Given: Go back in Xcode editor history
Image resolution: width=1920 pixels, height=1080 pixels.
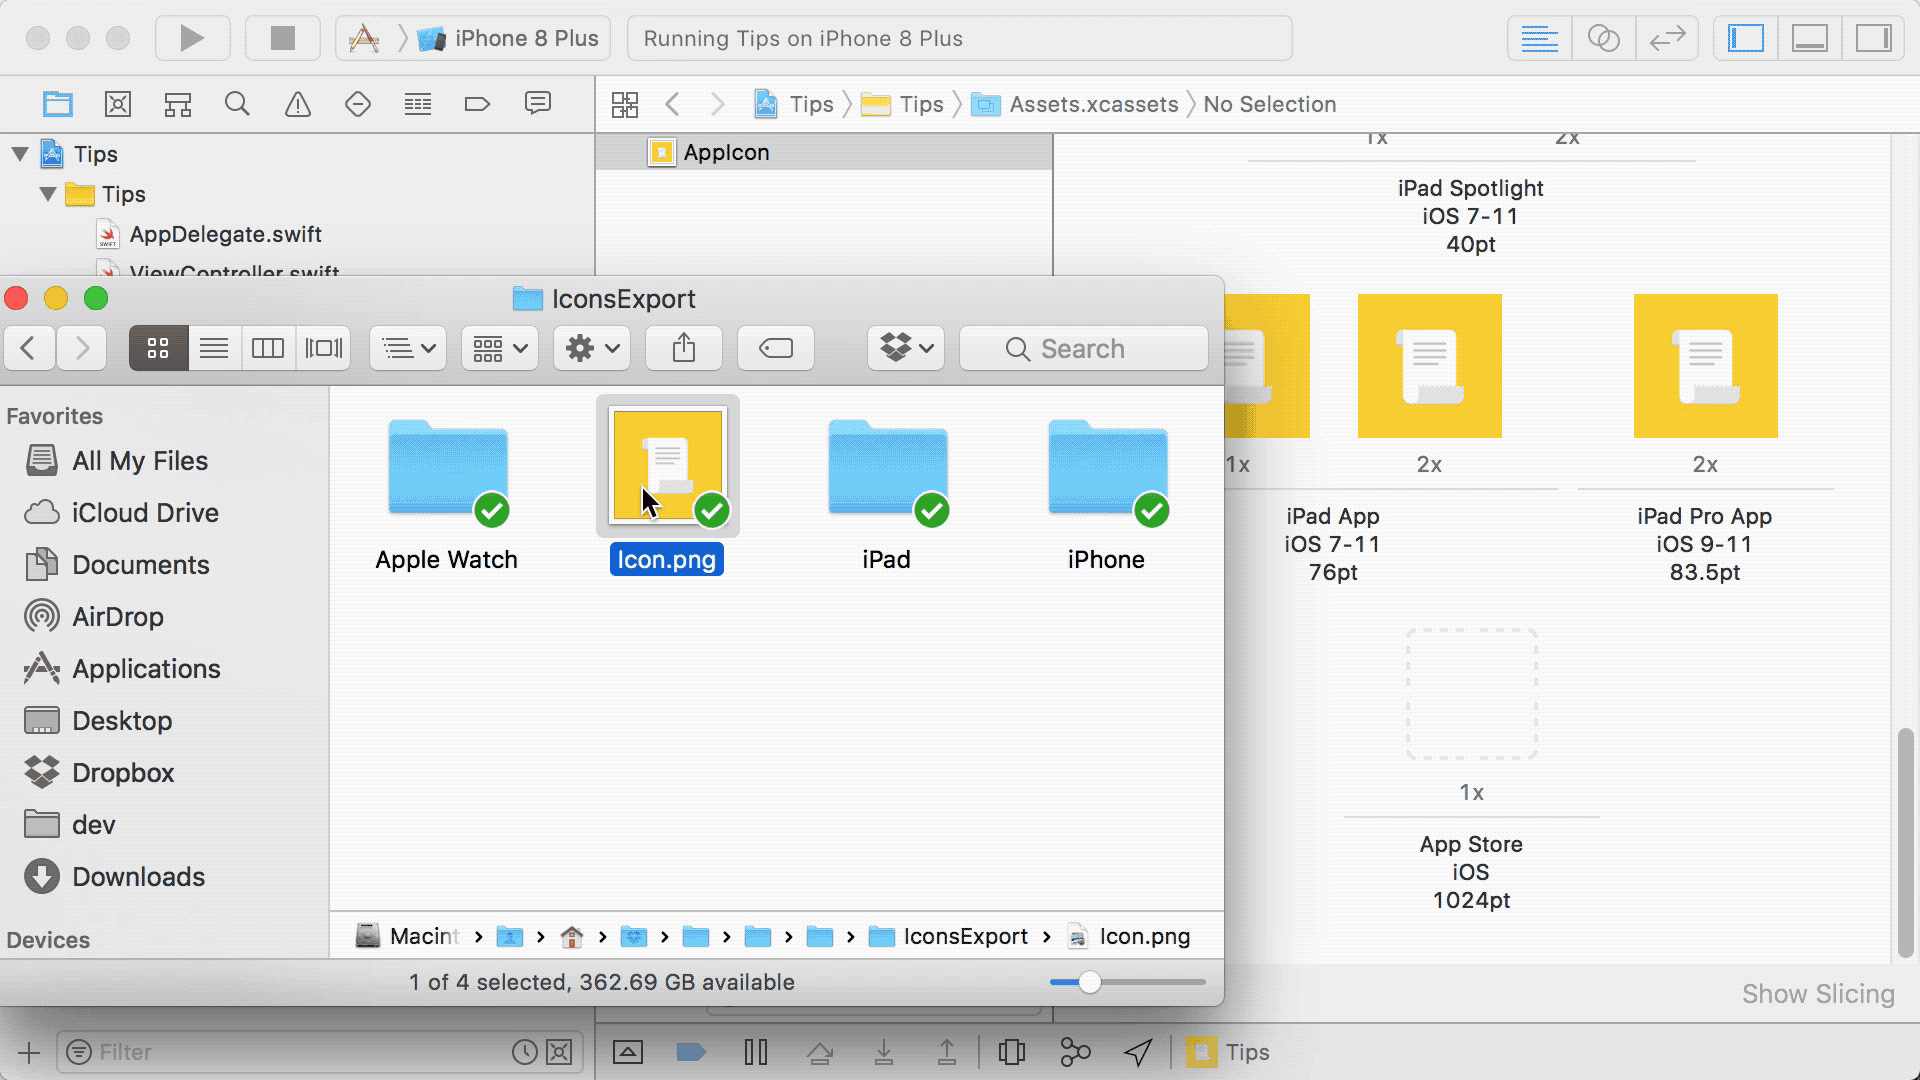Looking at the screenshot, I should pos(673,104).
